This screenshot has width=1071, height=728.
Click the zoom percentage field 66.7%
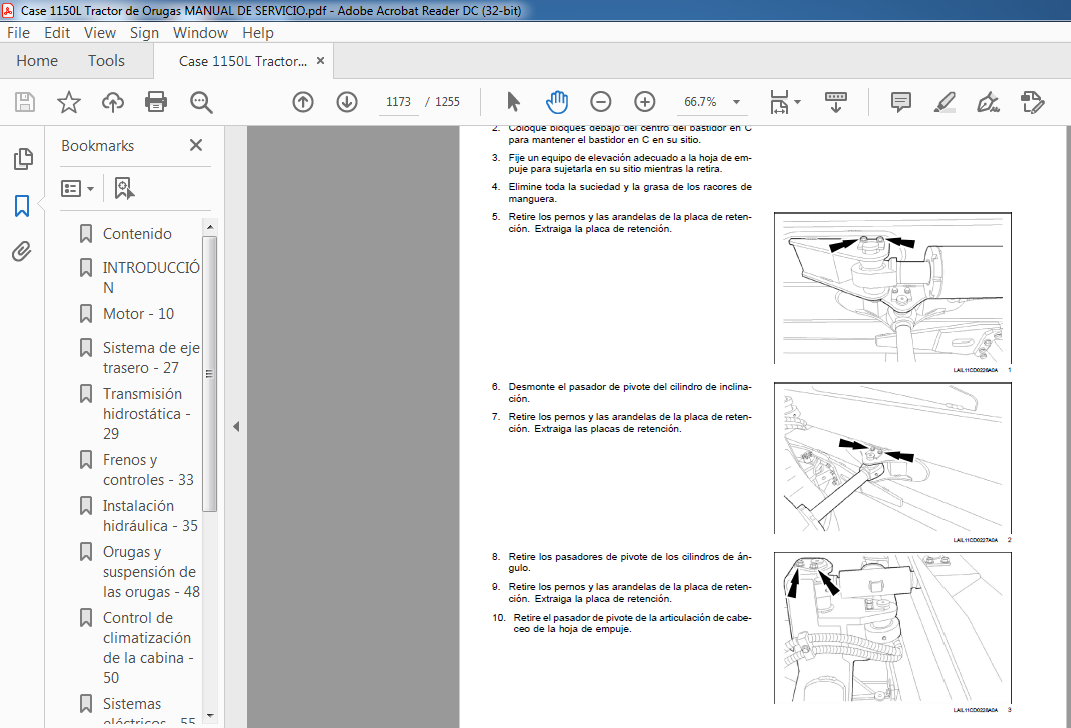[x=700, y=102]
